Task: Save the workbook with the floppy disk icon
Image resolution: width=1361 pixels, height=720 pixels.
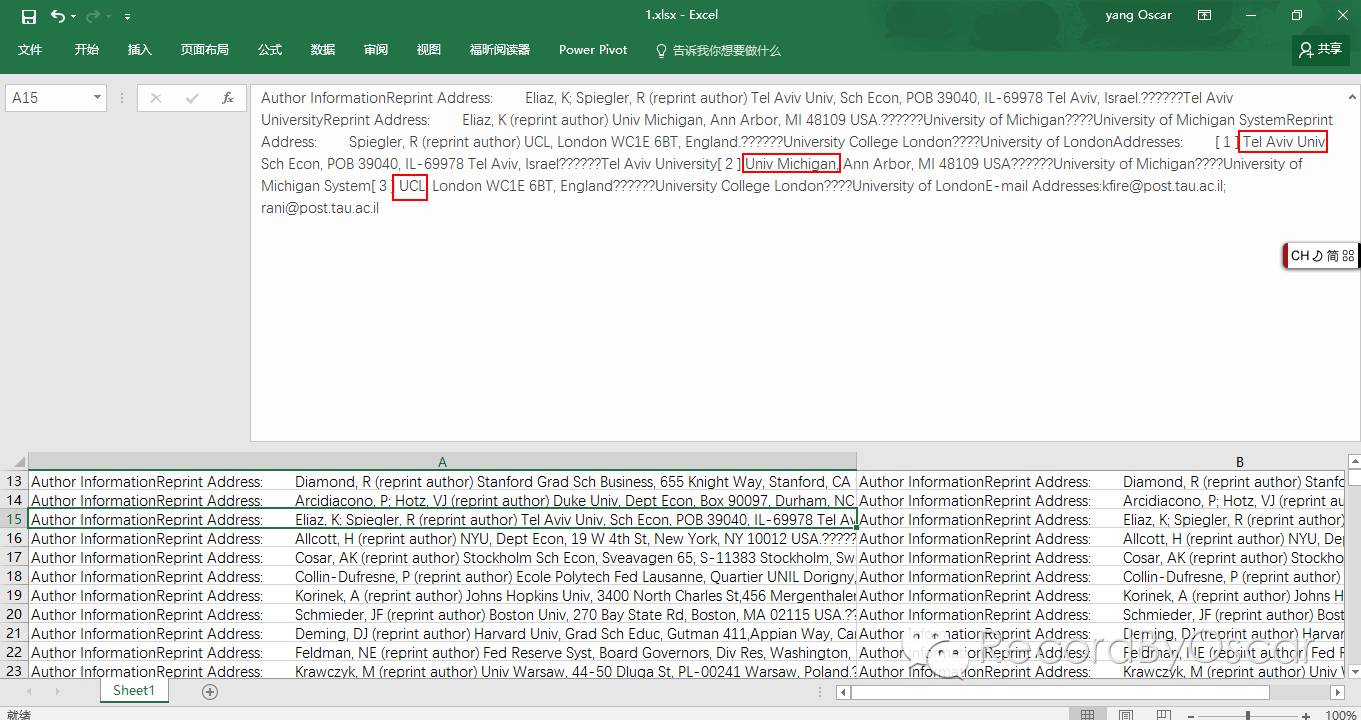Action: tap(28, 16)
